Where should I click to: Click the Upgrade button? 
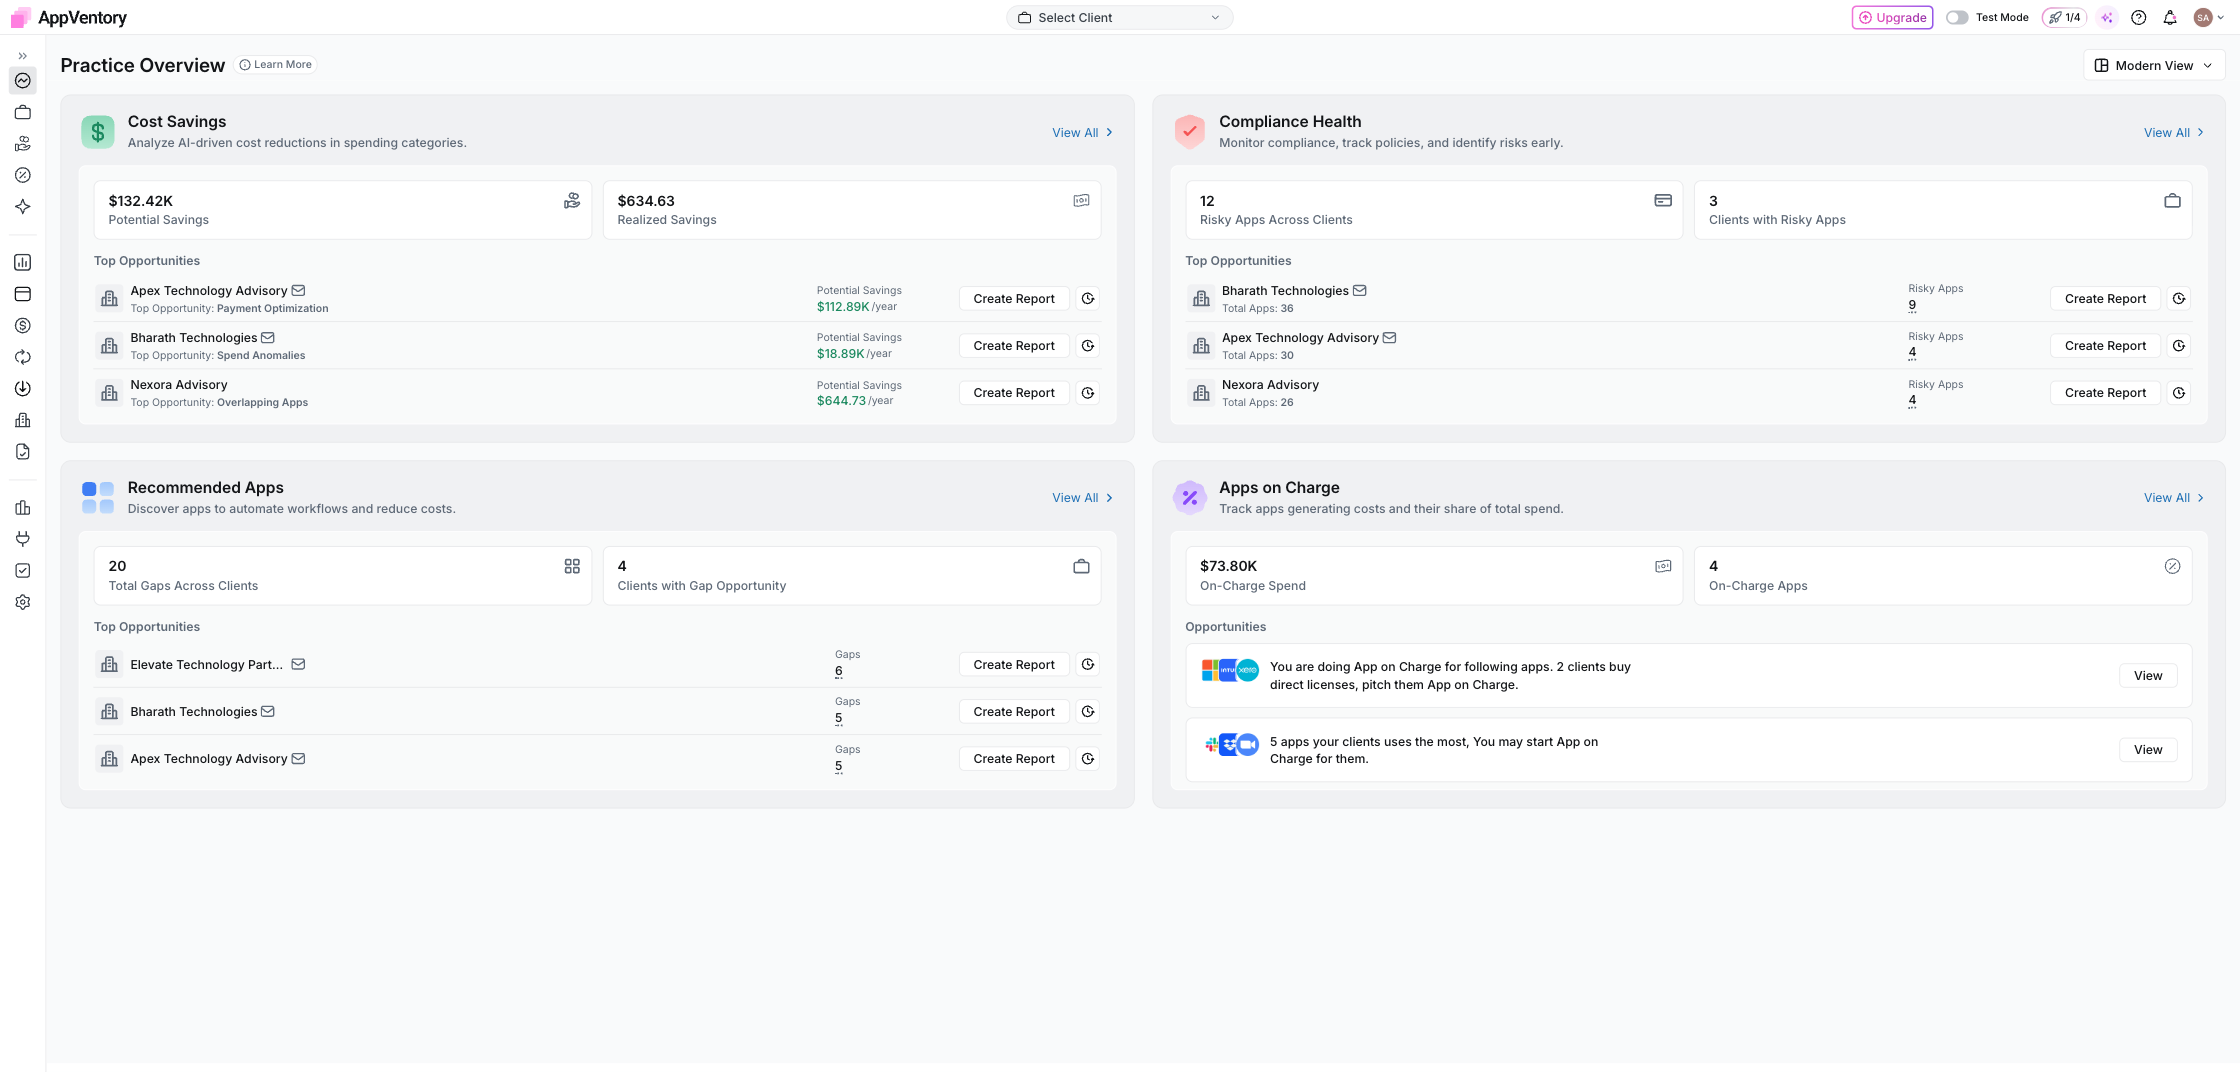1892,17
